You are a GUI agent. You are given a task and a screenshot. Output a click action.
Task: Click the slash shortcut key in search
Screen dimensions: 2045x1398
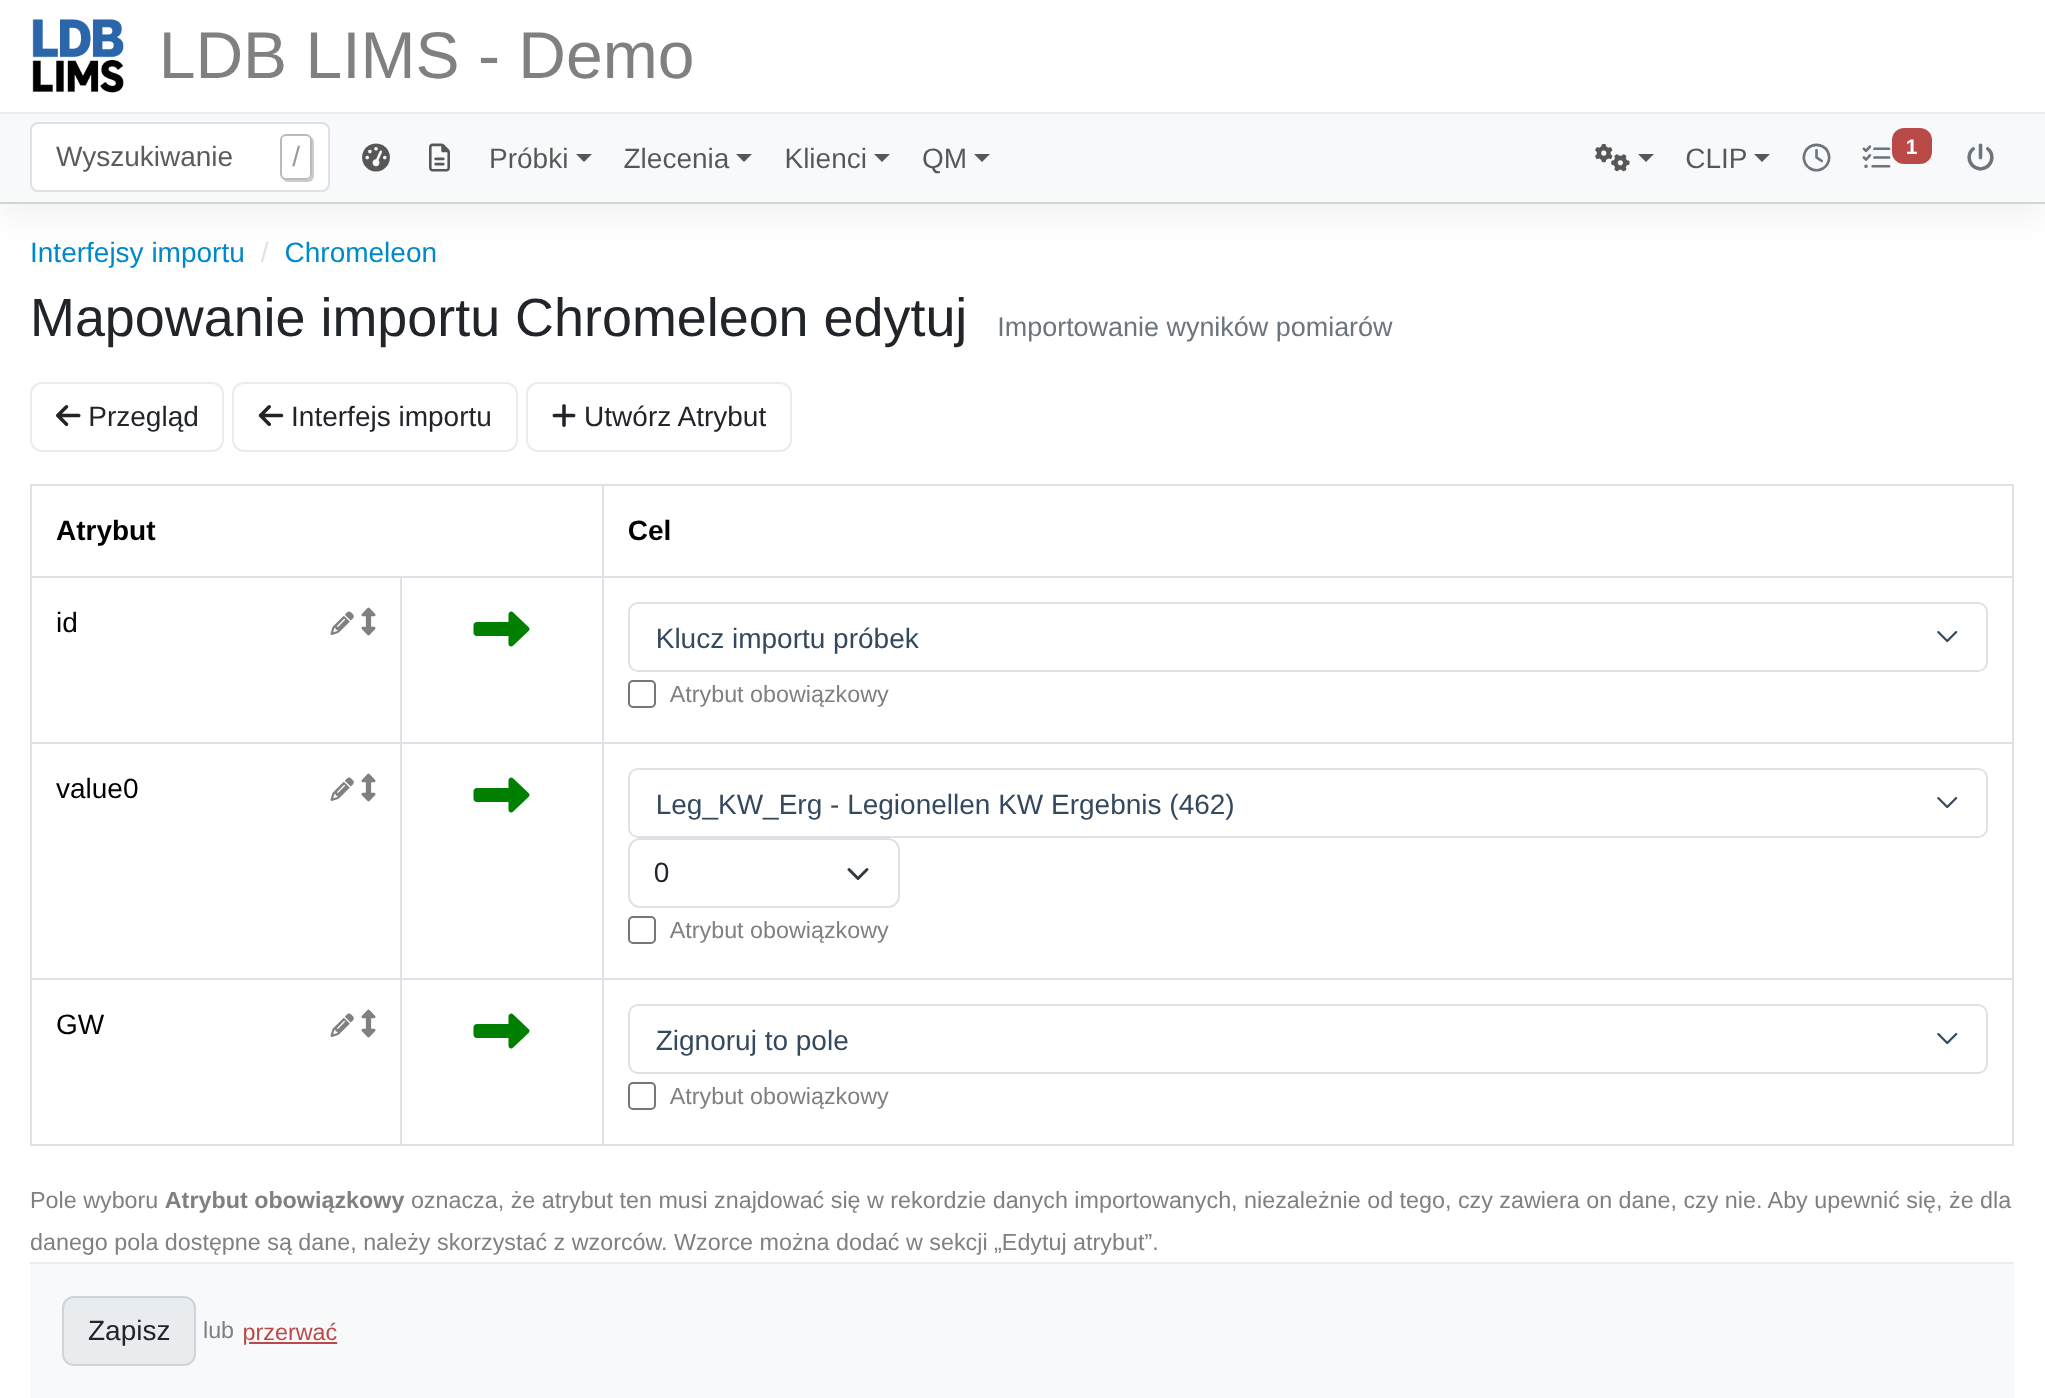click(x=296, y=157)
